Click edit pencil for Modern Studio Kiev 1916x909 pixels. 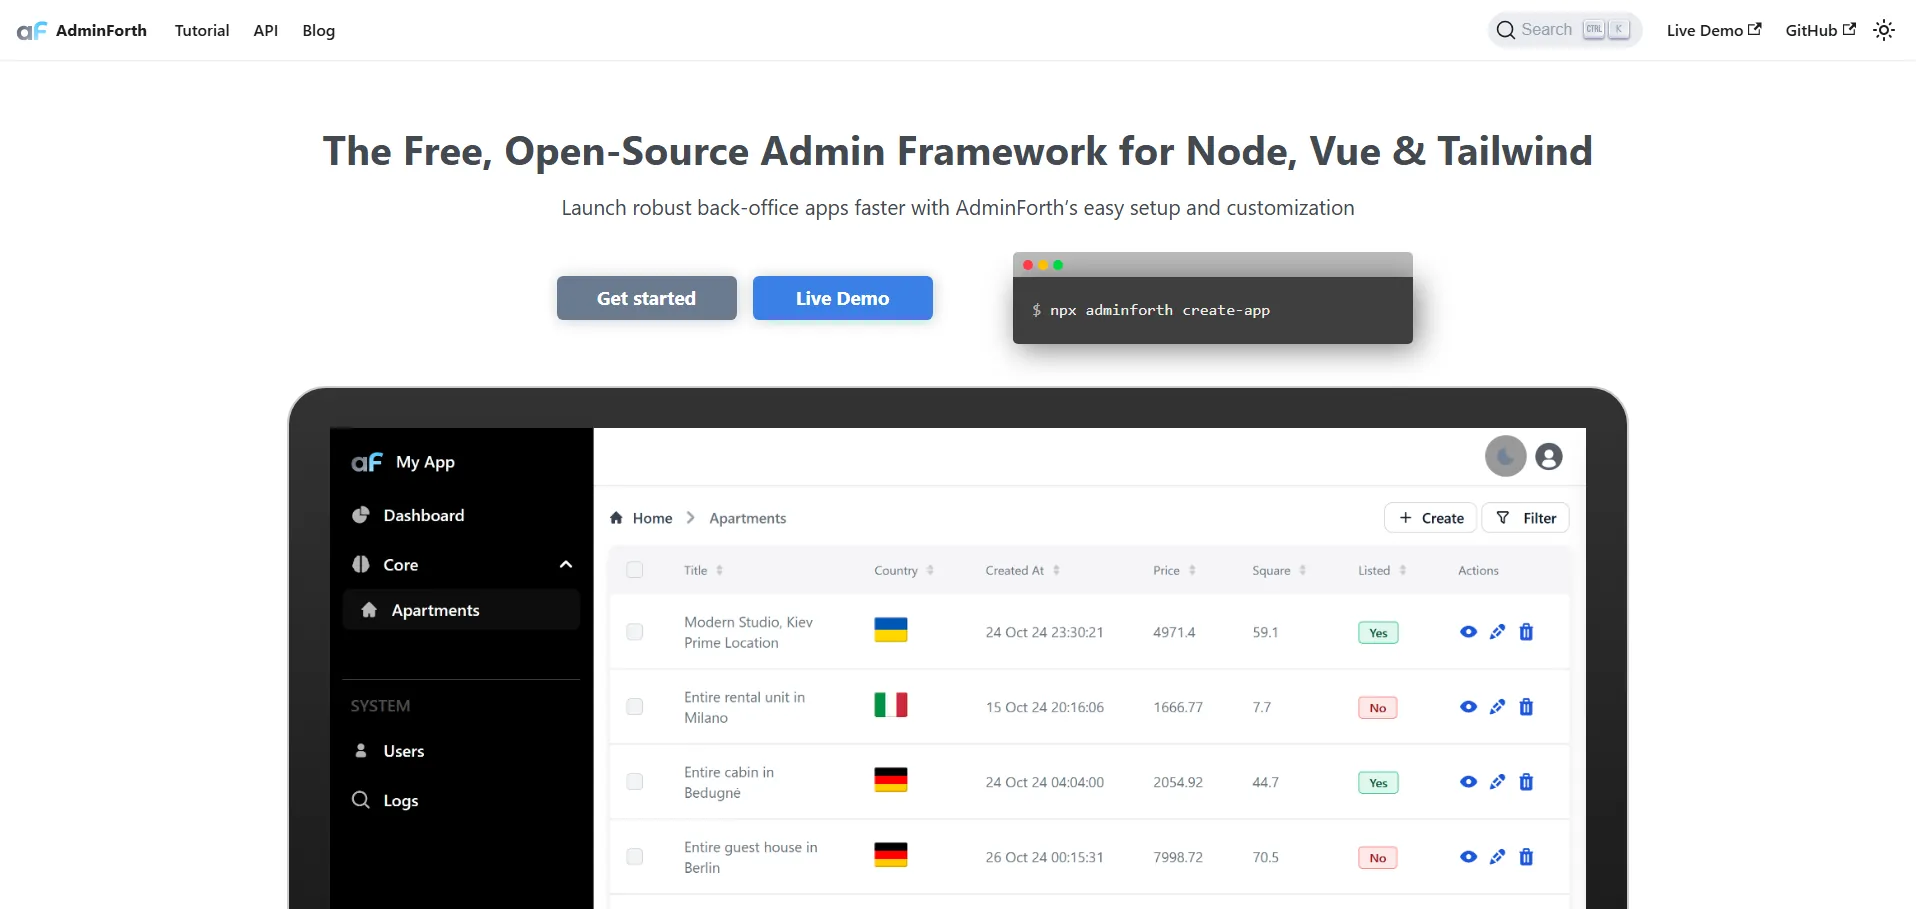pyautogui.click(x=1497, y=632)
